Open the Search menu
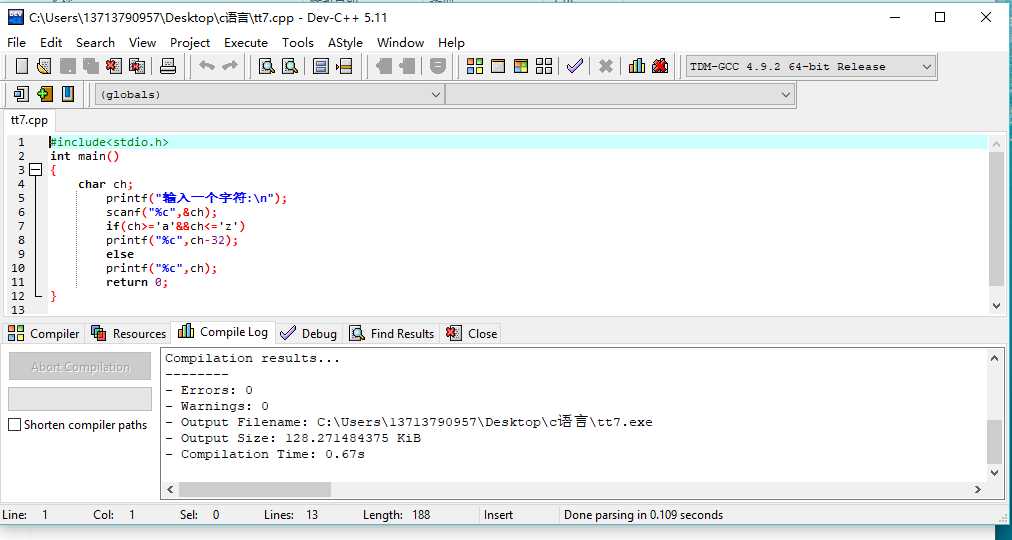This screenshot has height=540, width=1012. [x=96, y=43]
